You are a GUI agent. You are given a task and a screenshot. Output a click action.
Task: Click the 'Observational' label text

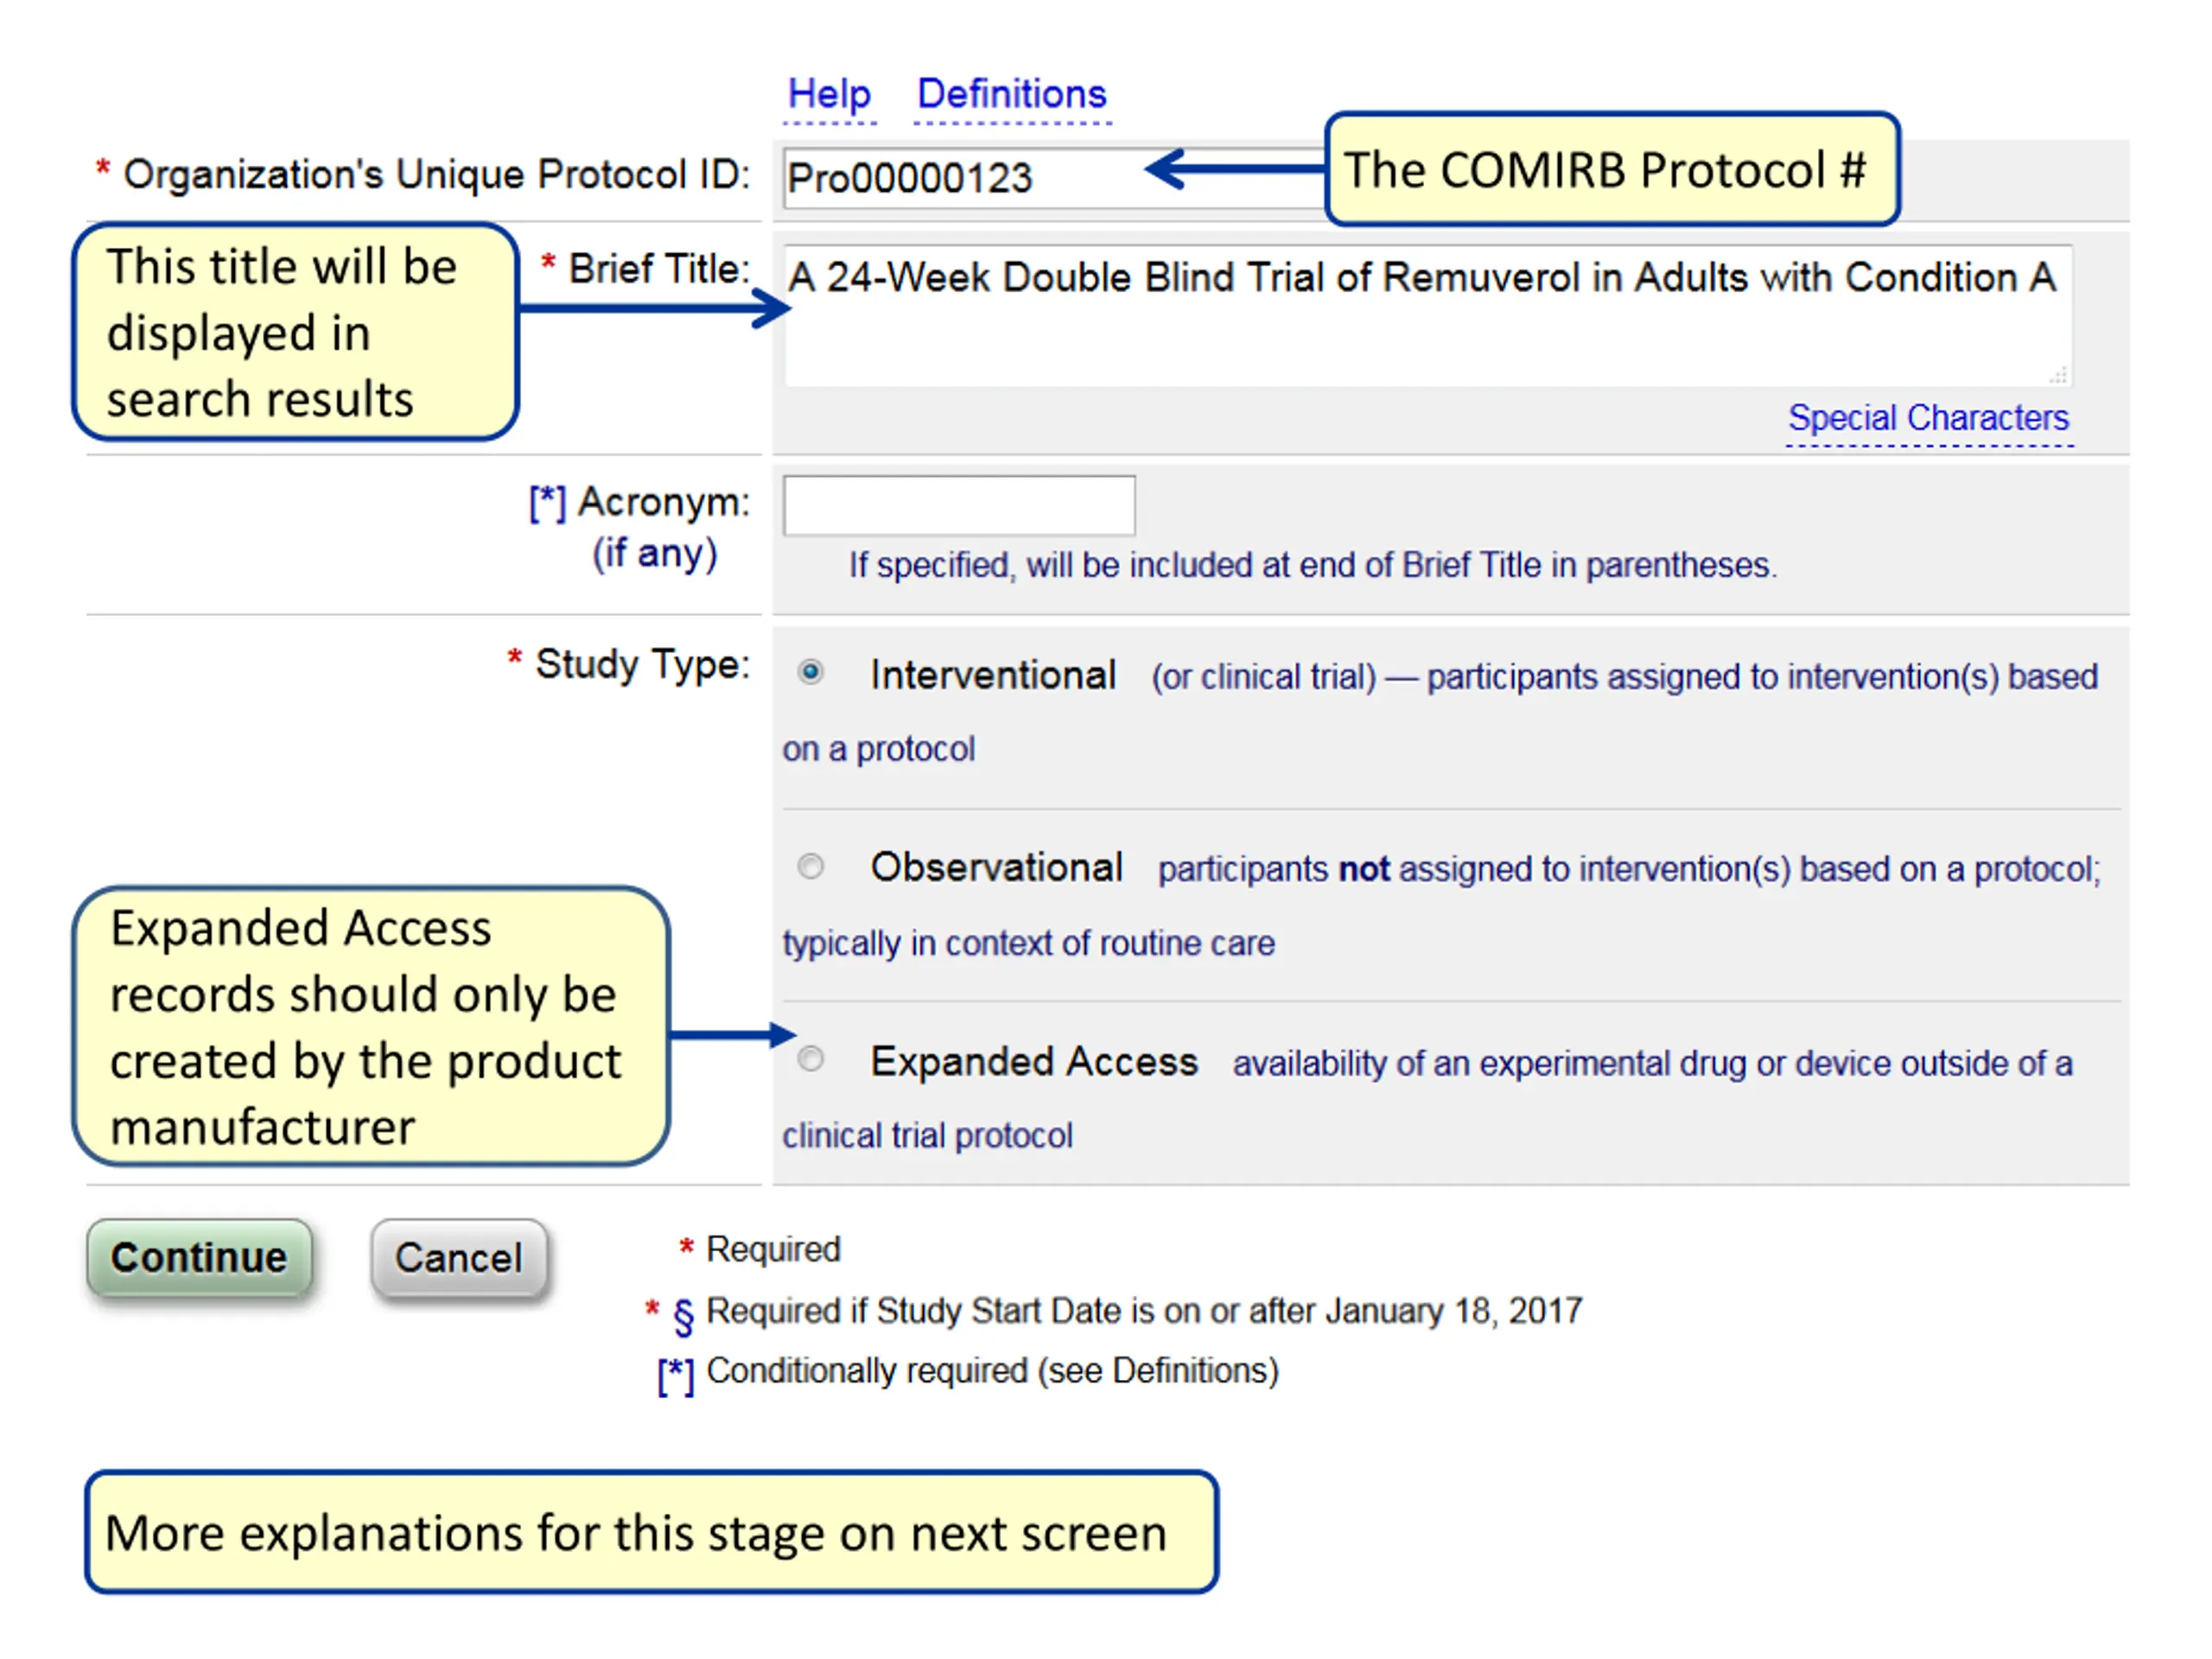coord(997,868)
